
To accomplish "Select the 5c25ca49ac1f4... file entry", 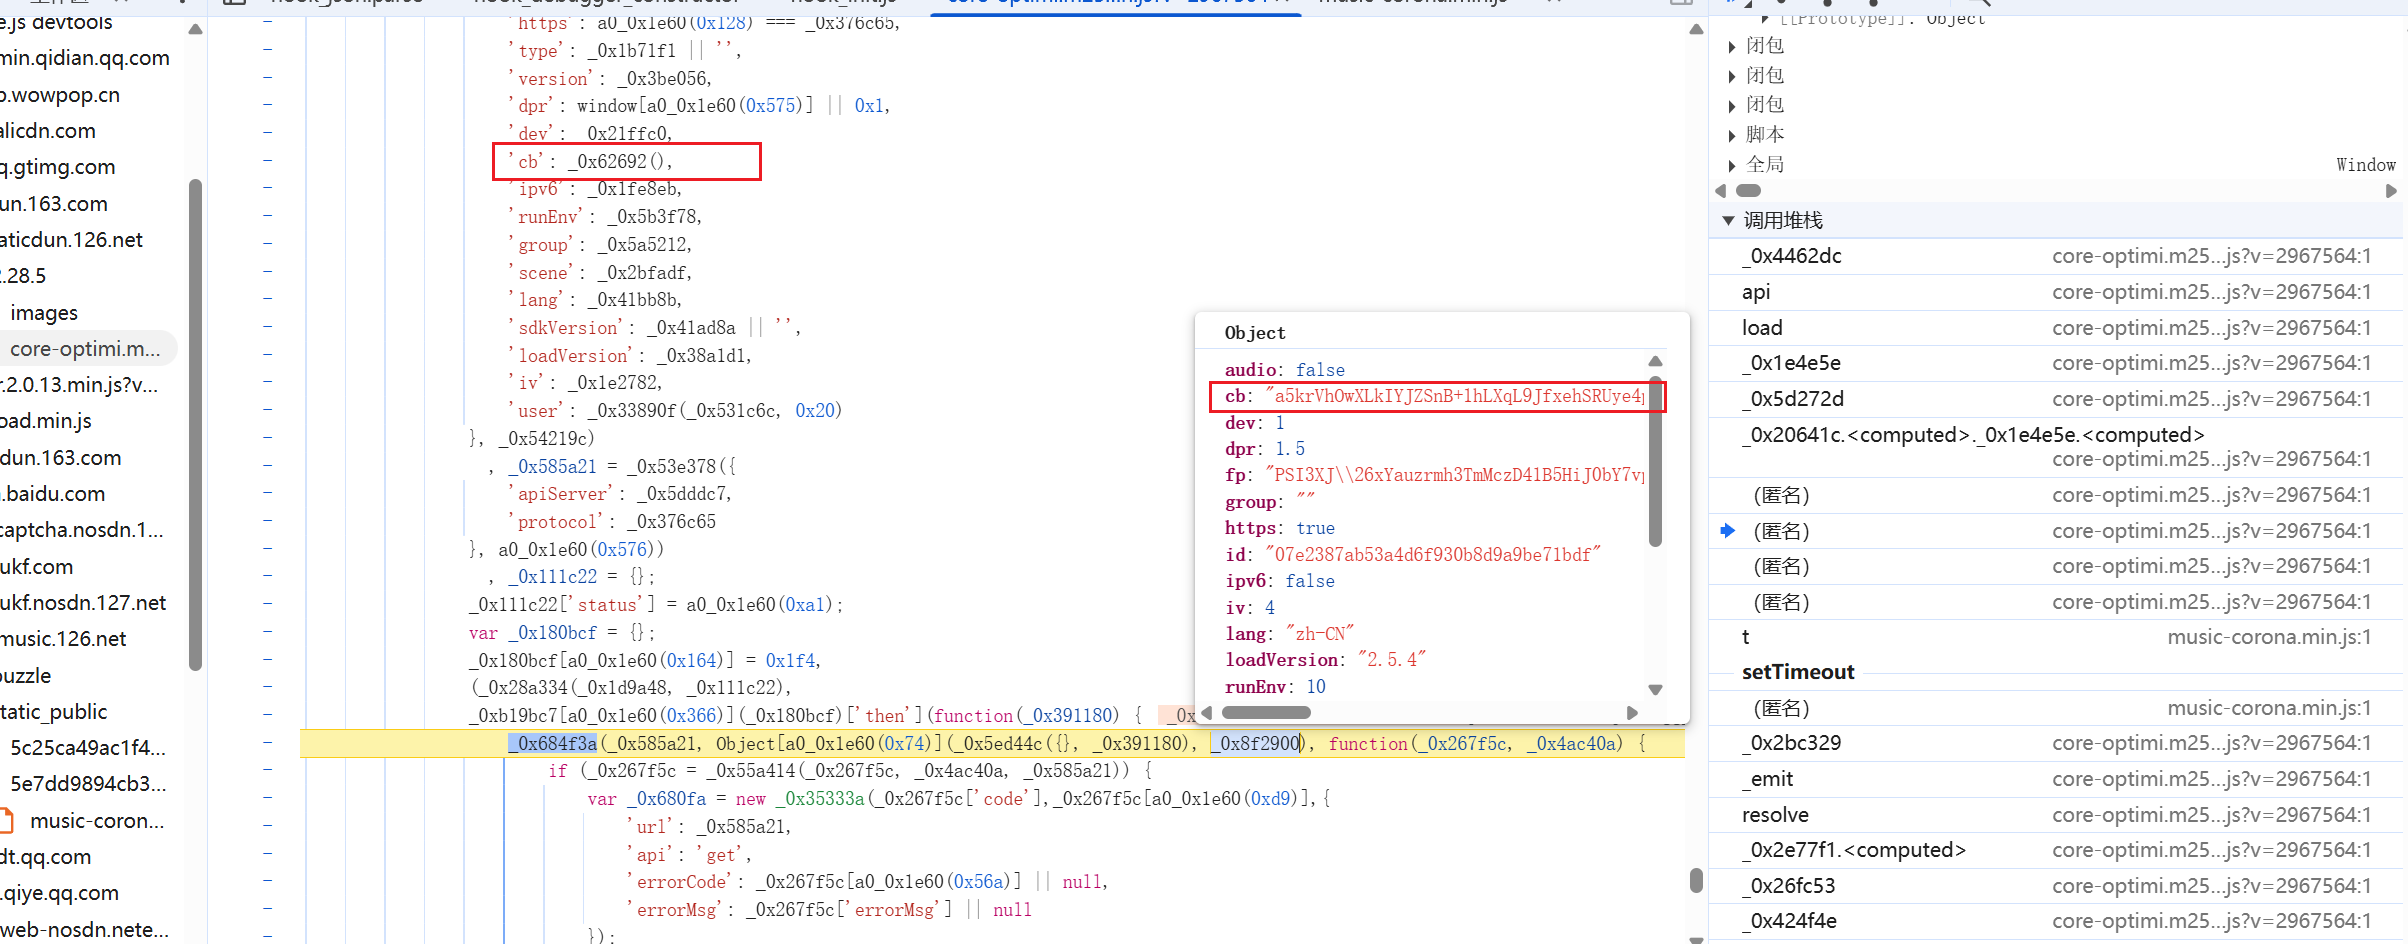I will [88, 748].
